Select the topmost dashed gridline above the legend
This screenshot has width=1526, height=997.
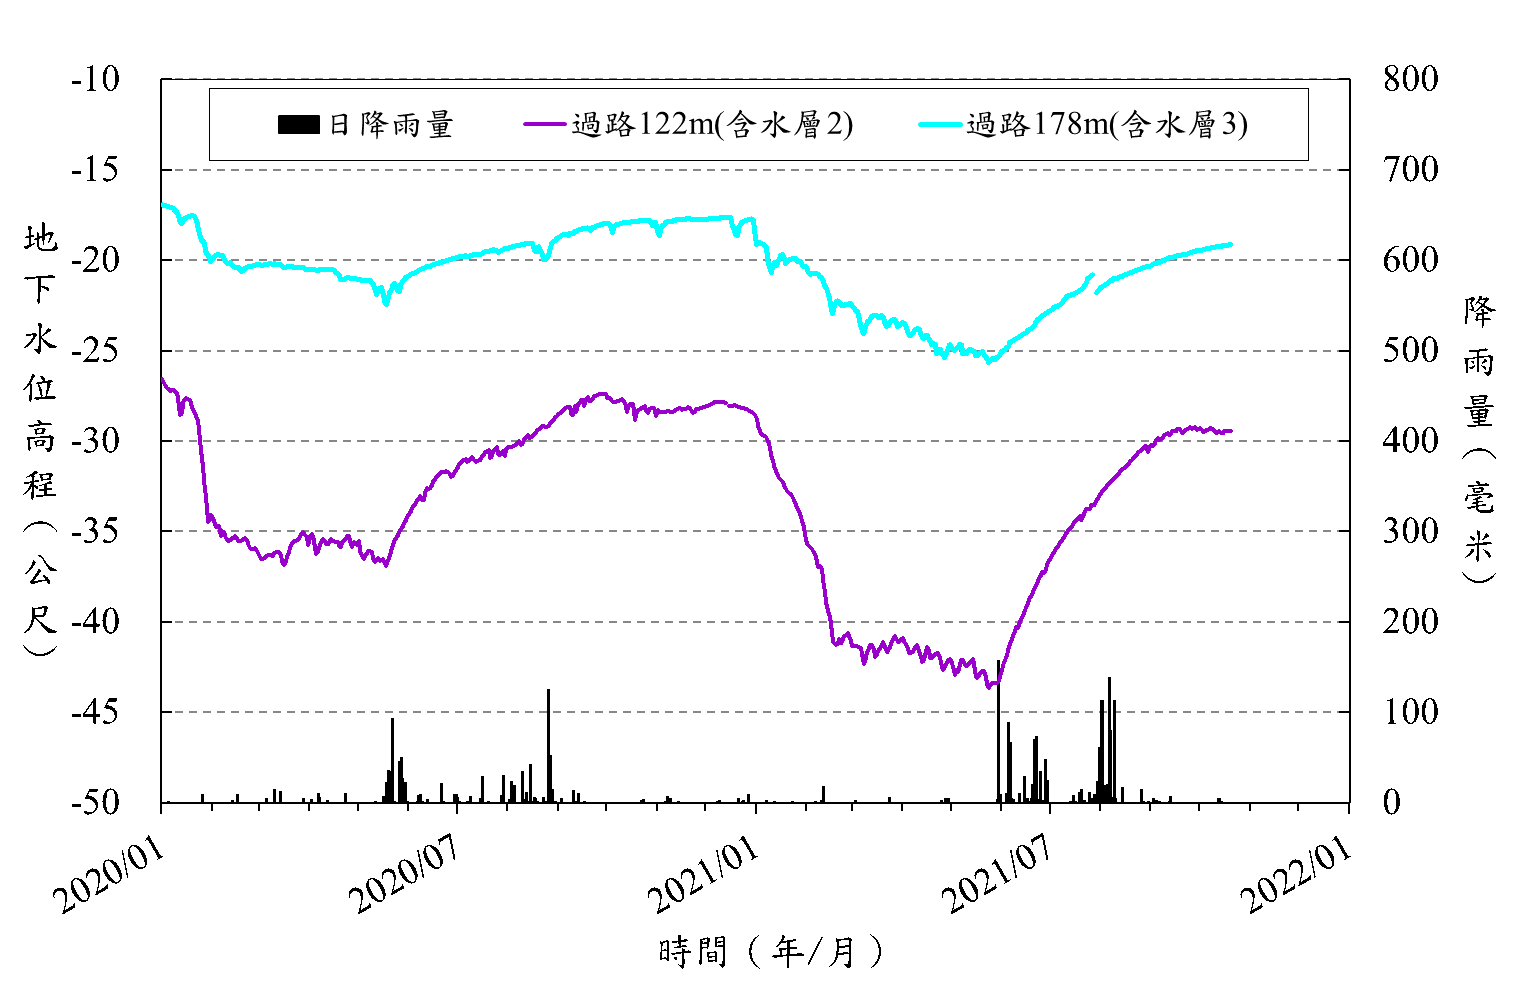tap(756, 78)
